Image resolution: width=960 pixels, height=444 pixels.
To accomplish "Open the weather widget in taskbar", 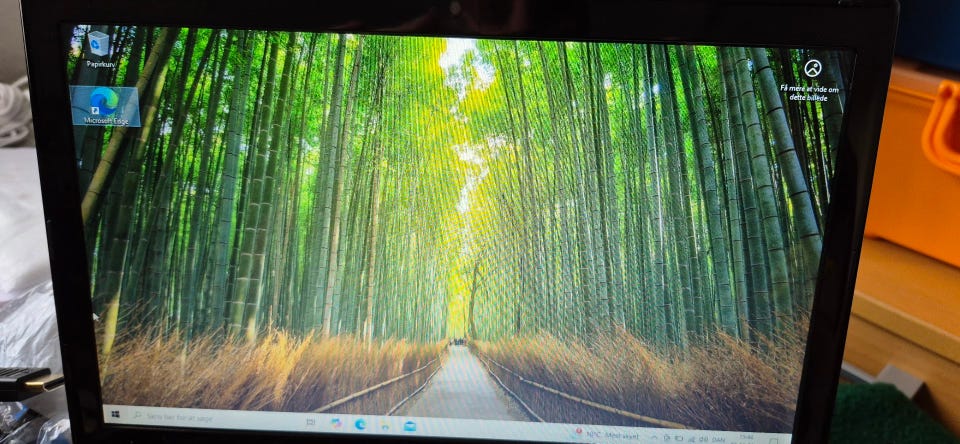I will pos(607,434).
